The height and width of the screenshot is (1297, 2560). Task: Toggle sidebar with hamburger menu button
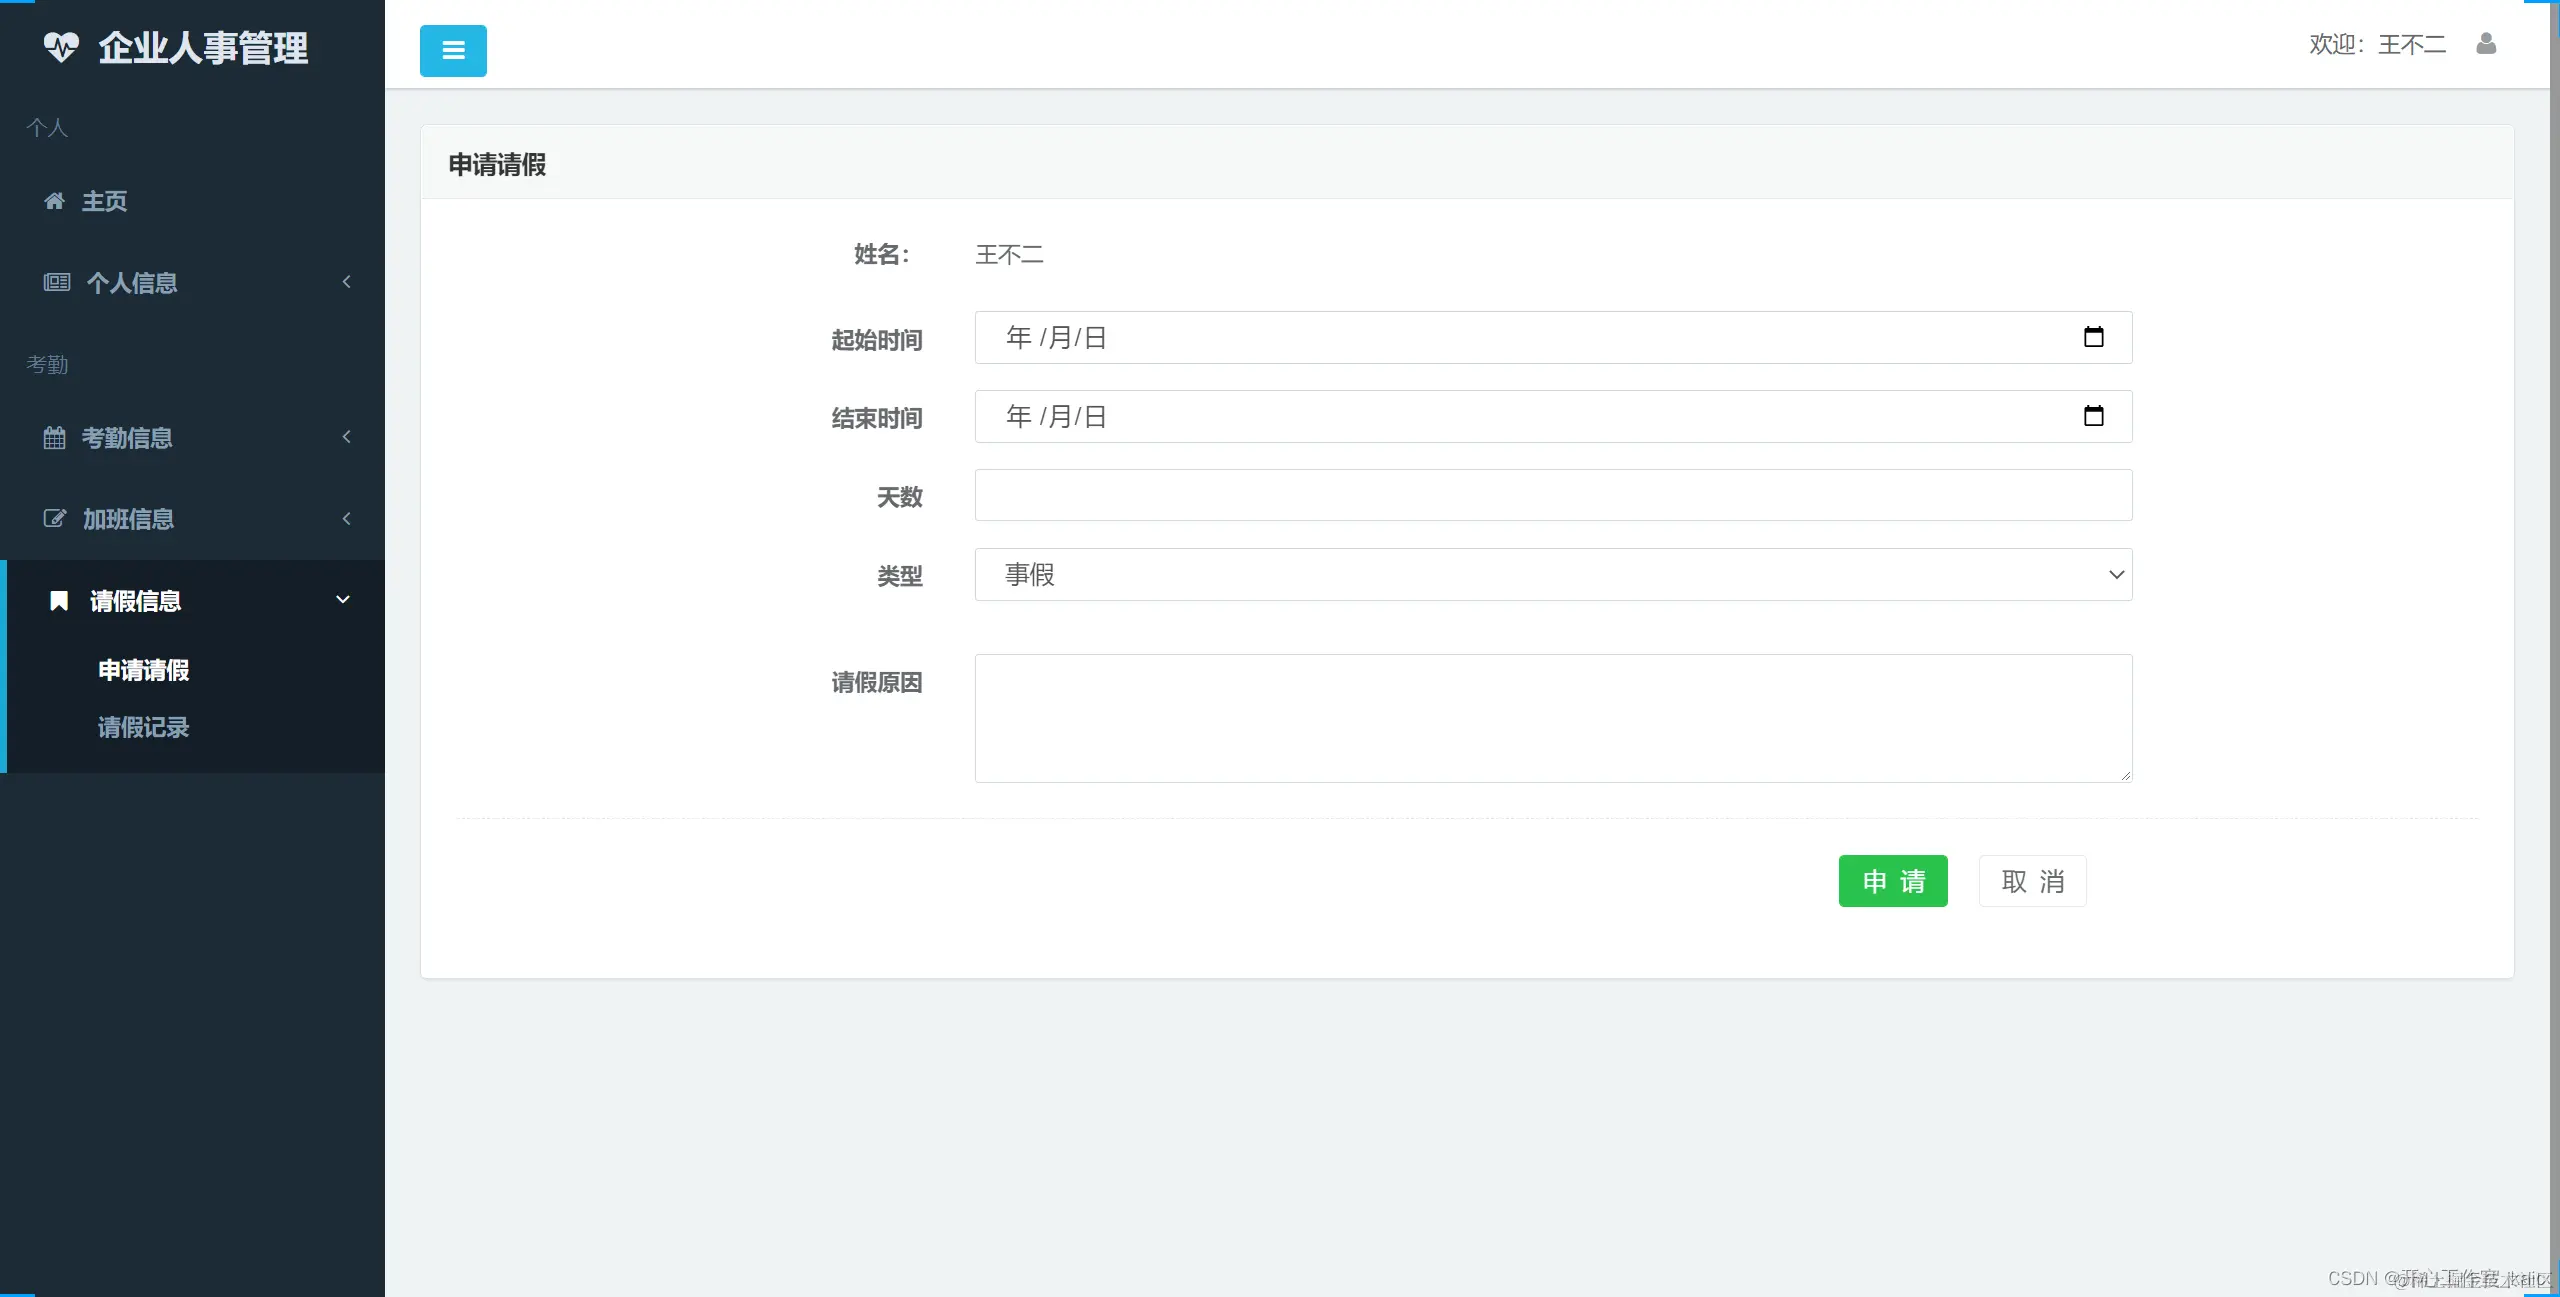point(453,51)
